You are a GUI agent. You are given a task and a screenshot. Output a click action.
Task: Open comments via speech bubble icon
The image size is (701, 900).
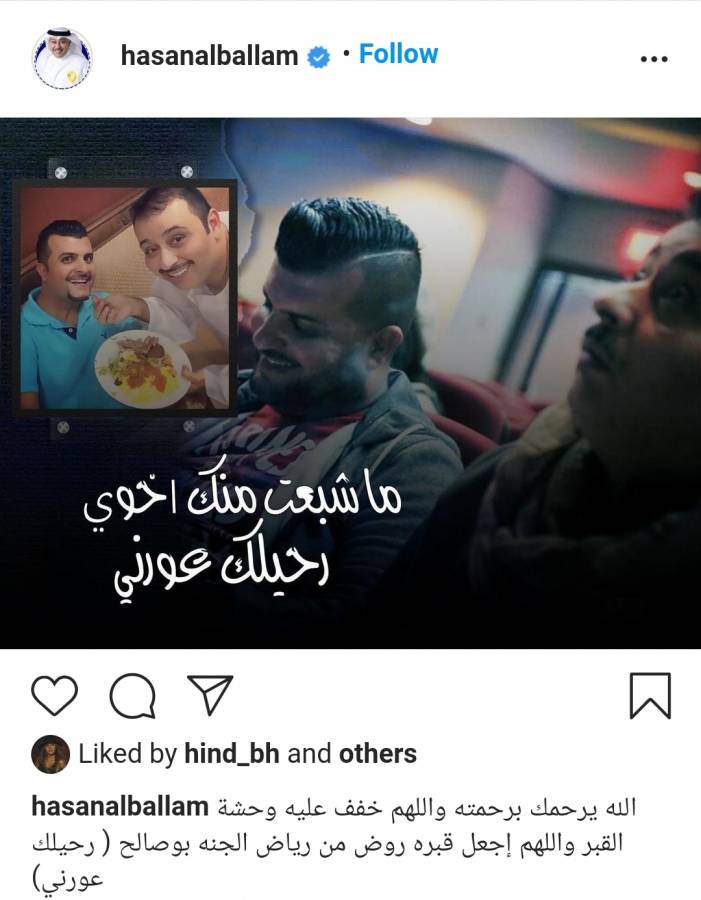133,696
